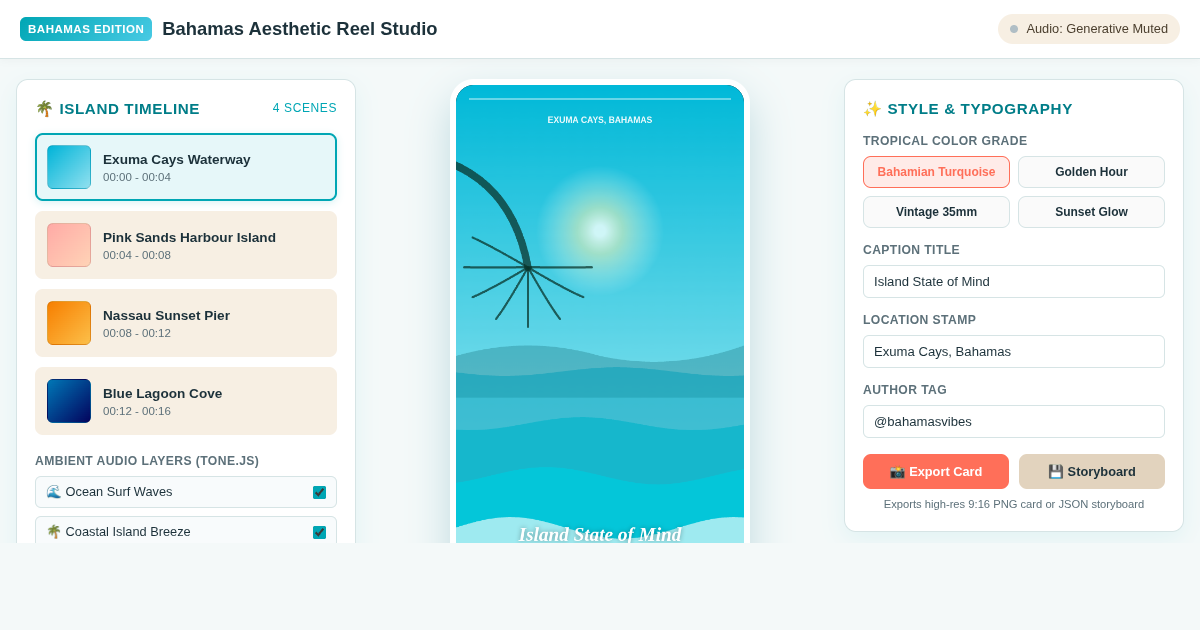Focus the Caption Title input field

[x=1014, y=282]
